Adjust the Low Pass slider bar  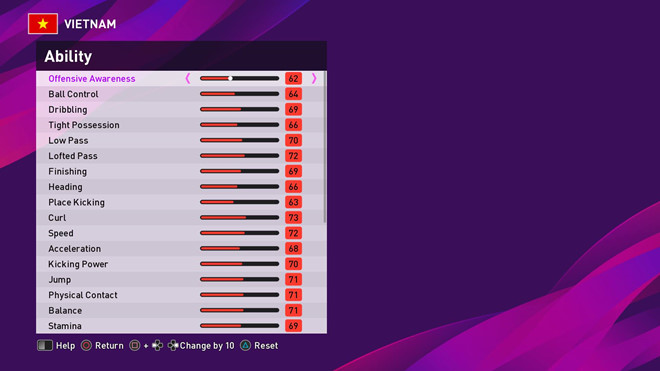point(240,140)
